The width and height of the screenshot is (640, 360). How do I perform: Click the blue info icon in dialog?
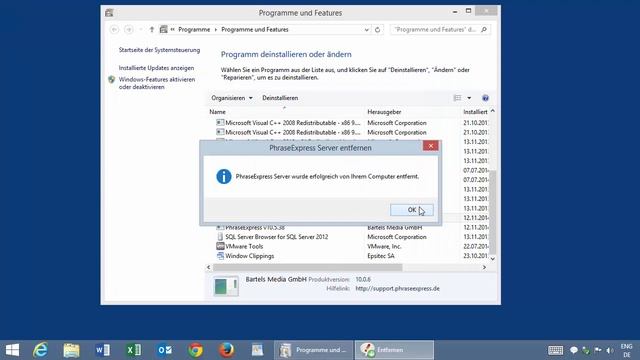pos(224,177)
